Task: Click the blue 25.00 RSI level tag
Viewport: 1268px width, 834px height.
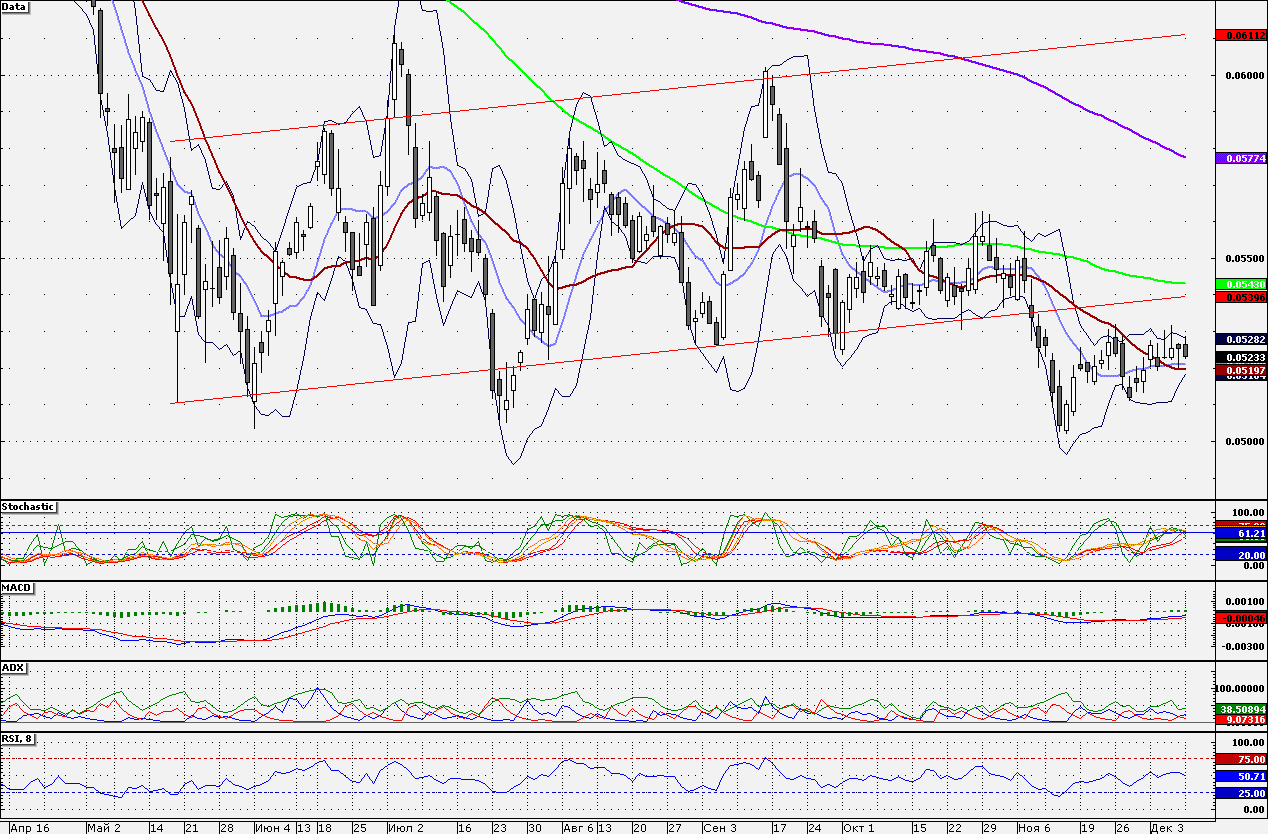Action: [1241, 793]
